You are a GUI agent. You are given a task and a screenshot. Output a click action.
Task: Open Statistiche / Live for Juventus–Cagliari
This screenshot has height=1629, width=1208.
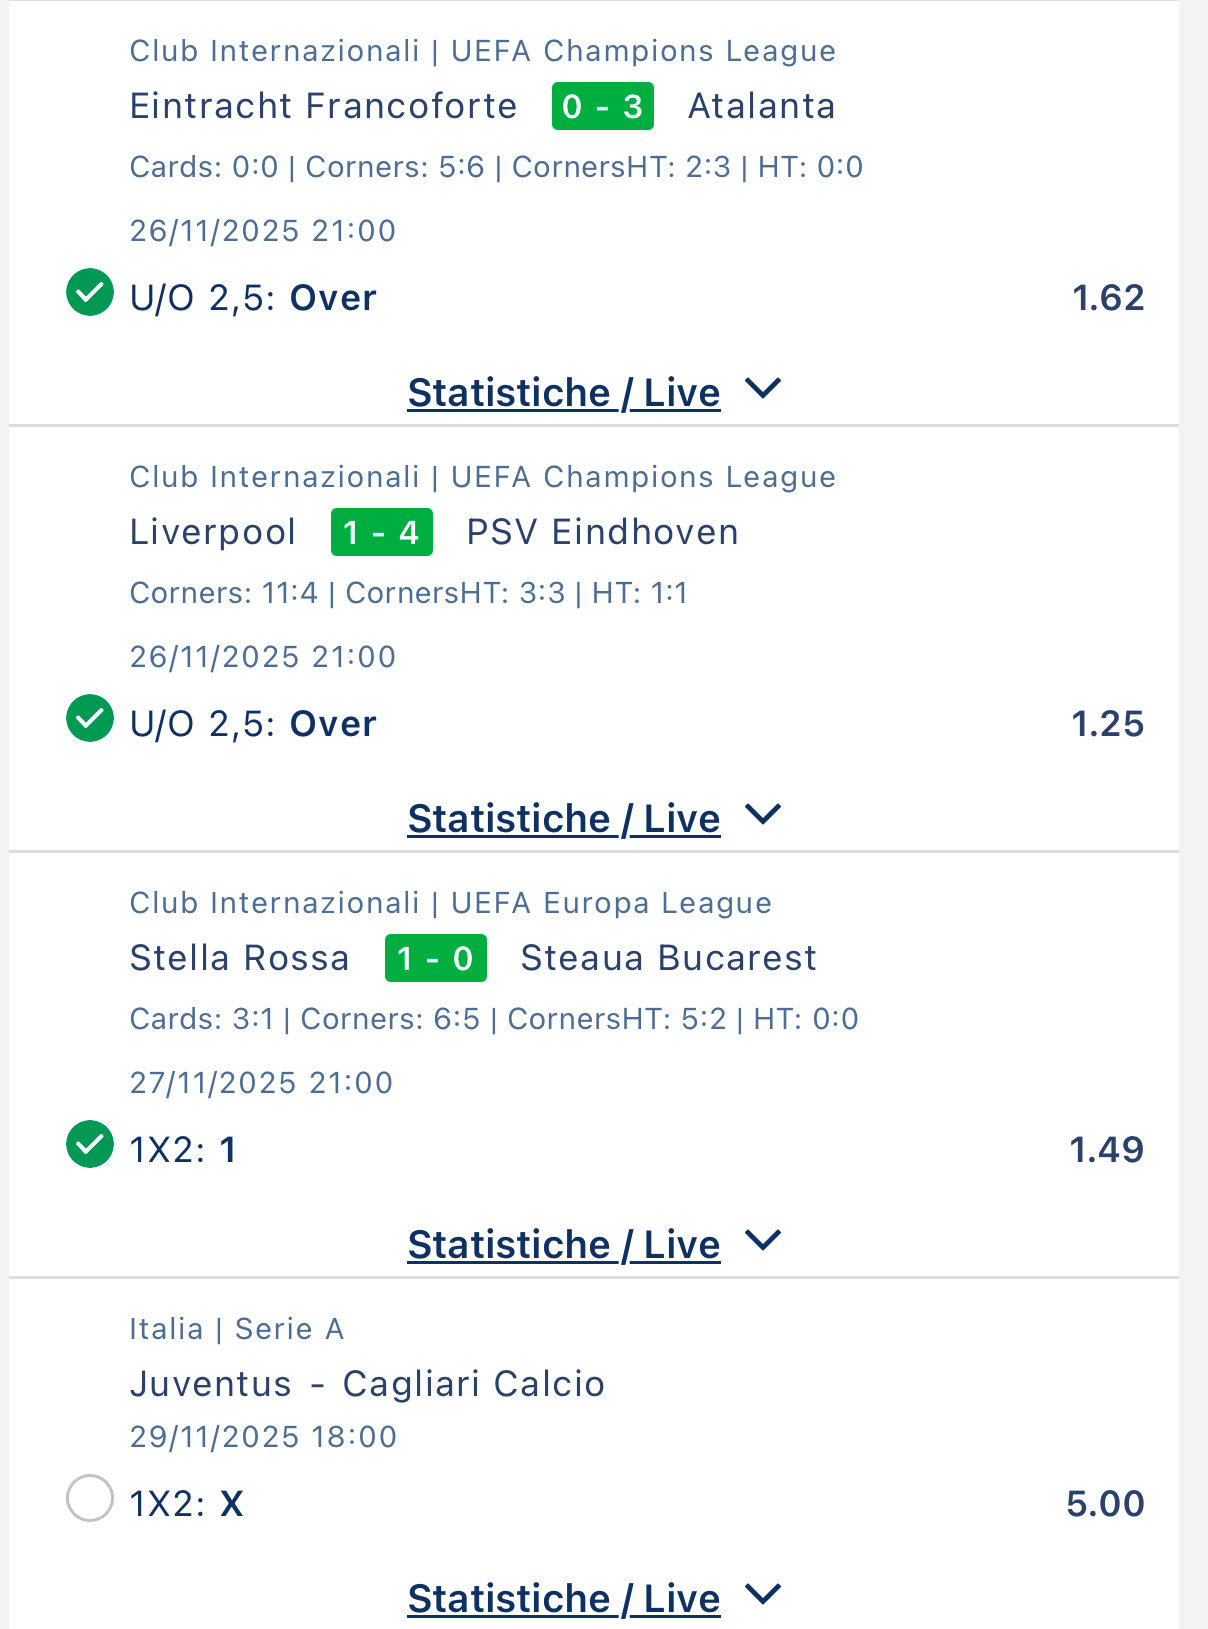tap(563, 1599)
